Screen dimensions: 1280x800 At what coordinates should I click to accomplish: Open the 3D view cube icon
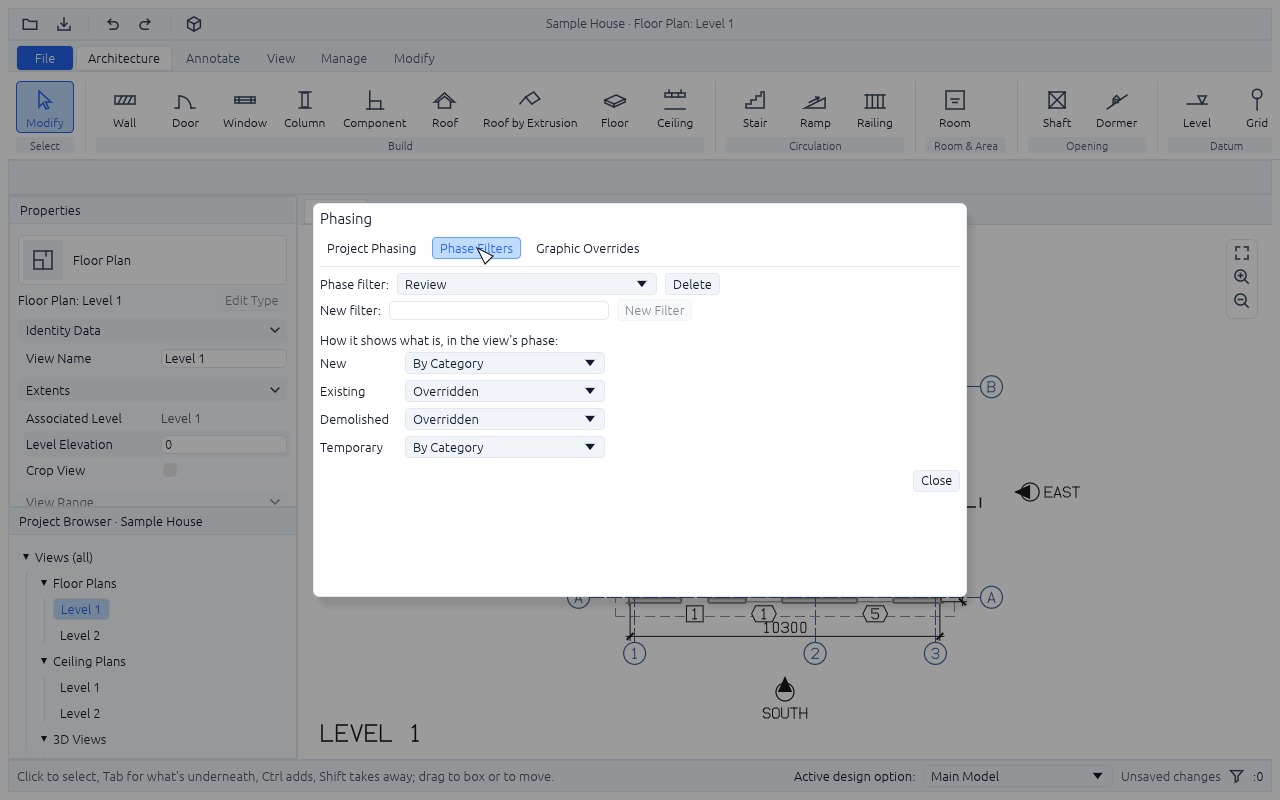click(x=195, y=24)
